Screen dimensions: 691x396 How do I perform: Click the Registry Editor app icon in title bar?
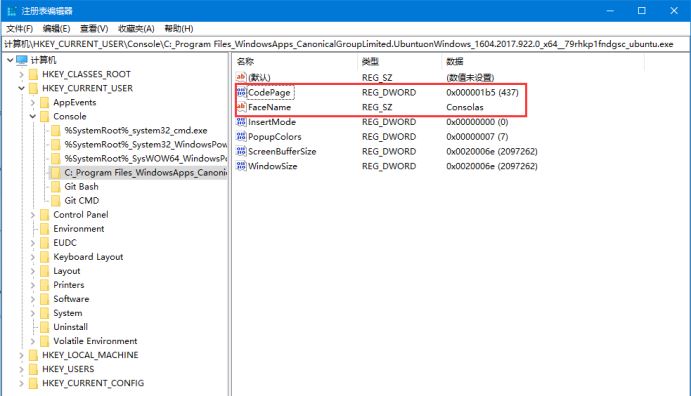point(12,11)
